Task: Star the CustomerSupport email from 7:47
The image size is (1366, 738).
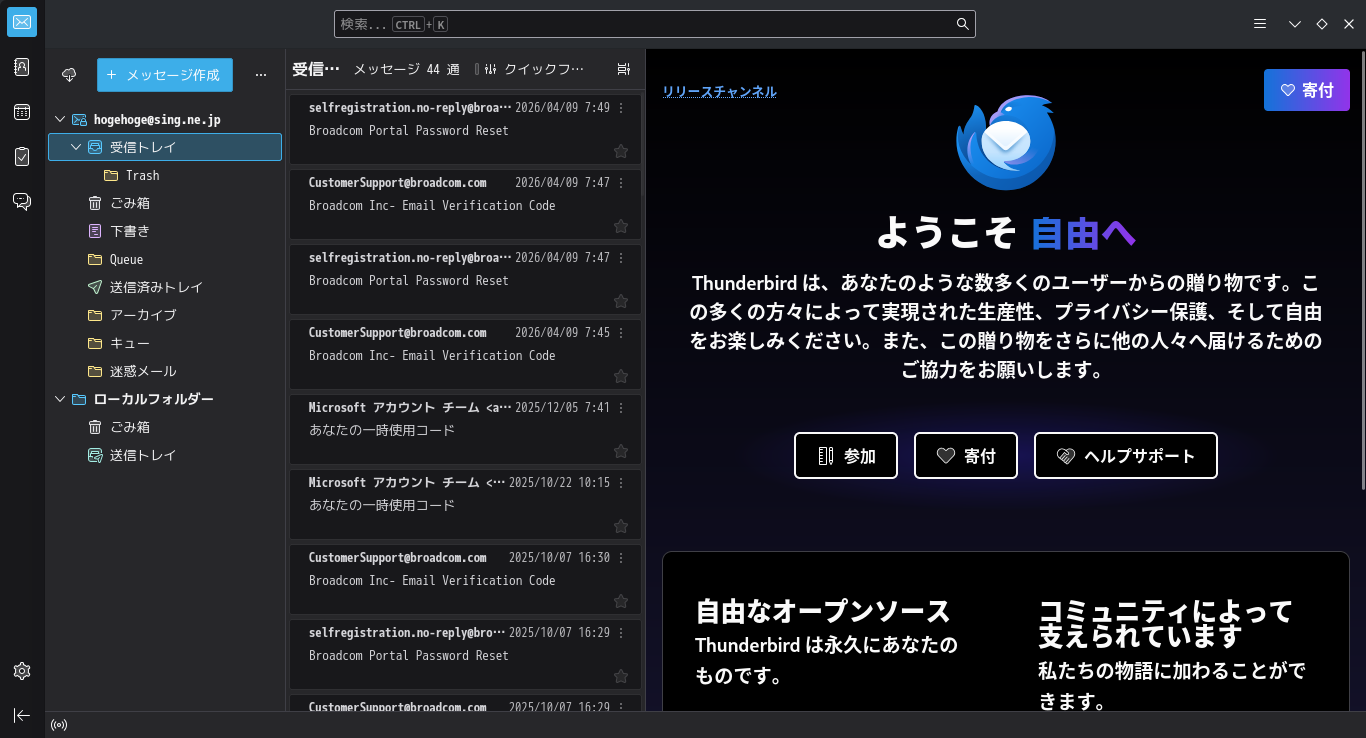Action: 621,226
